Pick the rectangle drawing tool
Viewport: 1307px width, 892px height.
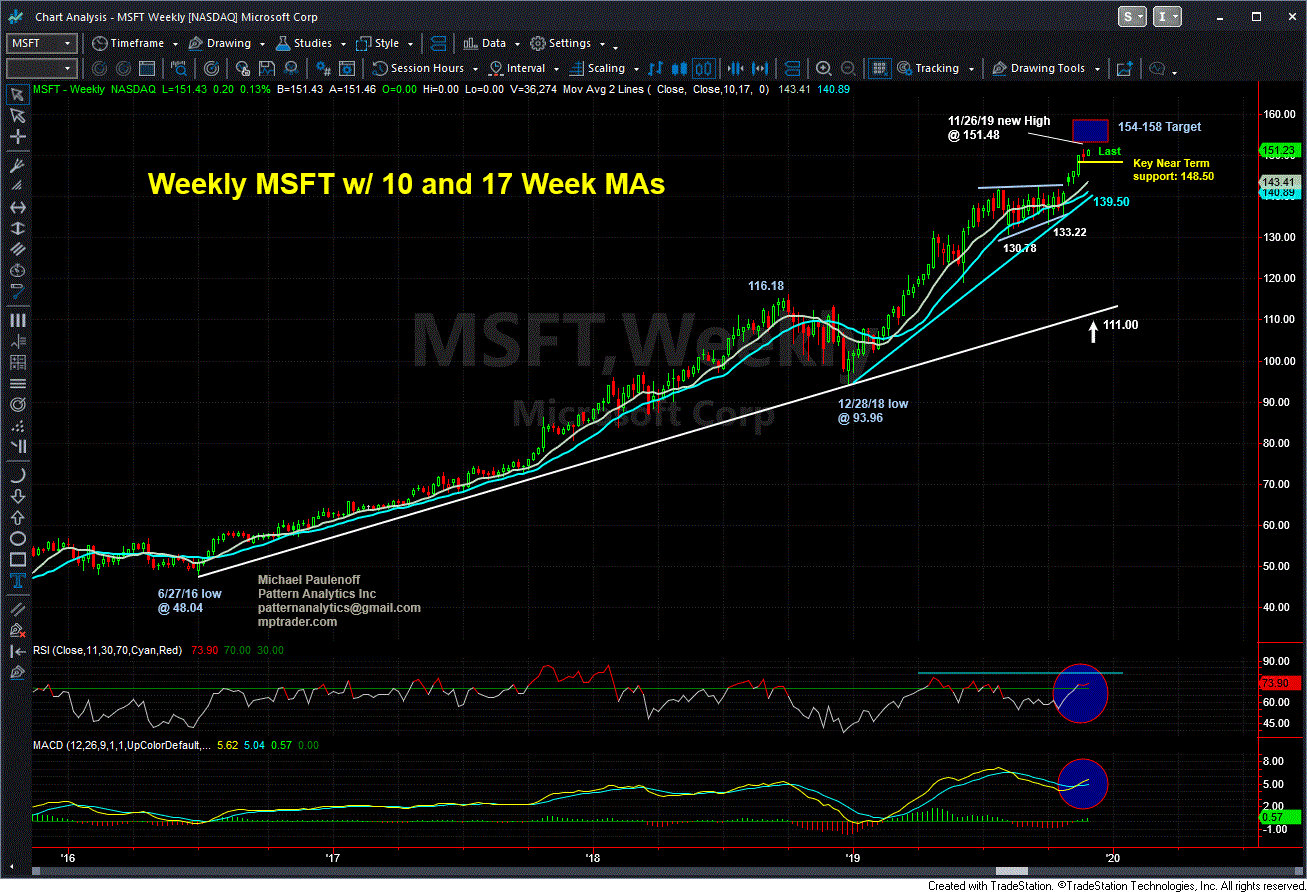16,562
